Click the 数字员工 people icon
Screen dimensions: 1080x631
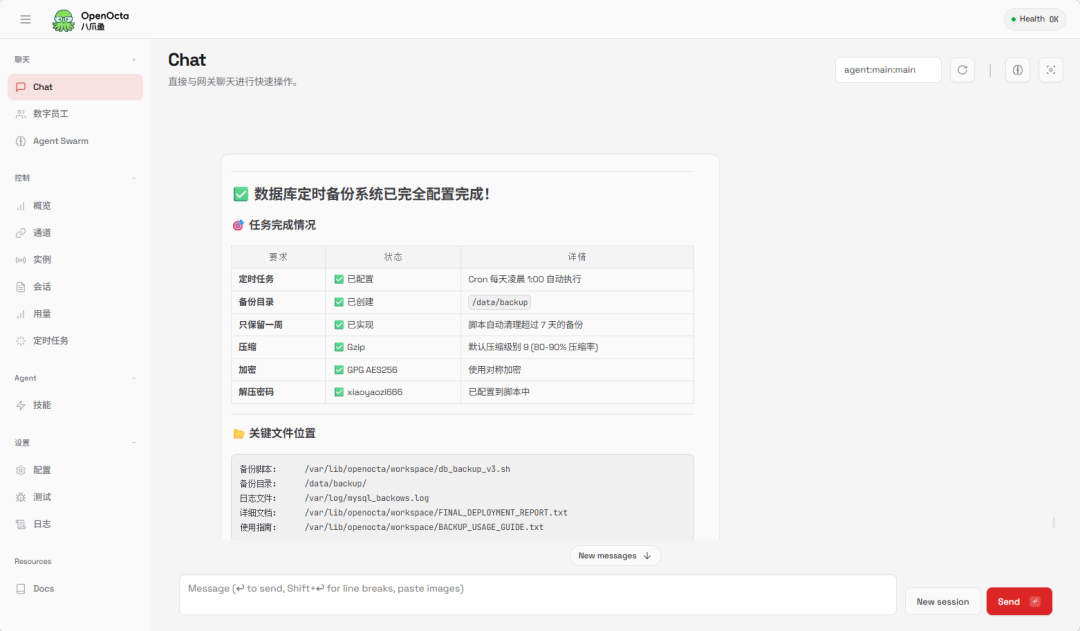[21, 114]
